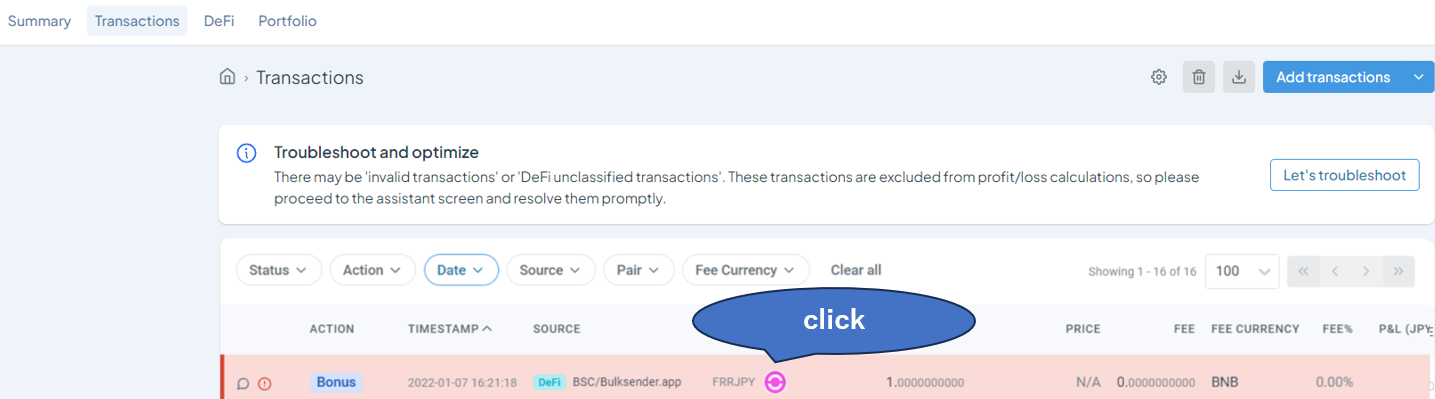Expand Add transactions dropdown arrow
Viewport: 1435px width, 399px height.
tap(1418, 77)
